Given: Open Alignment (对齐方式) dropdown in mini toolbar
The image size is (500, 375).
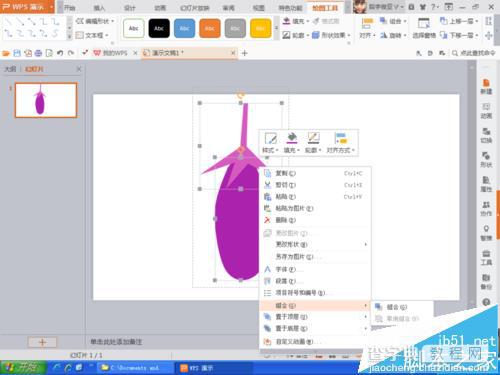Looking at the screenshot, I should pos(340,143).
